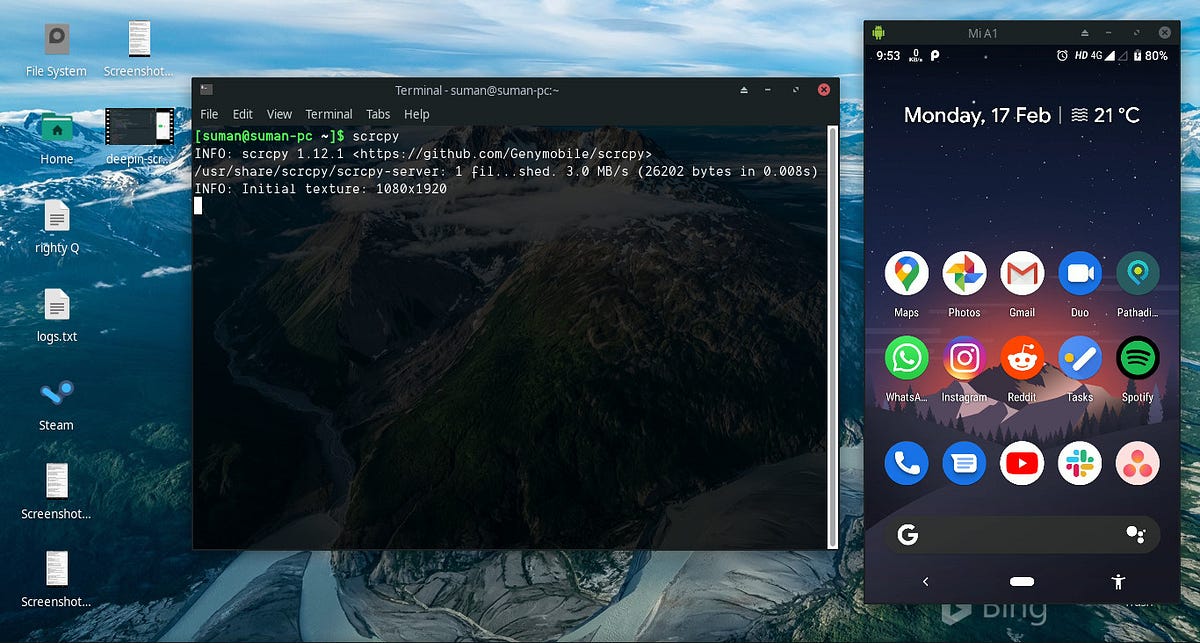Launch Instagram
This screenshot has width=1200, height=643.
[963, 358]
